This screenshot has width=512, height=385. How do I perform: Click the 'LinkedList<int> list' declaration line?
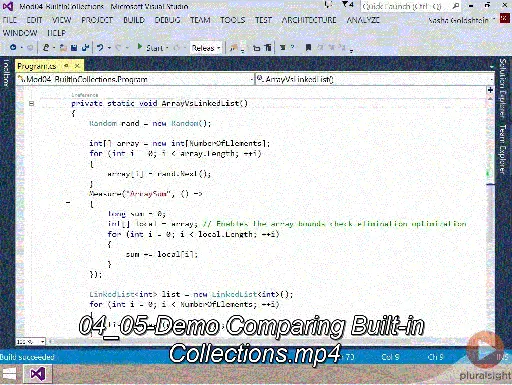pos(191,294)
